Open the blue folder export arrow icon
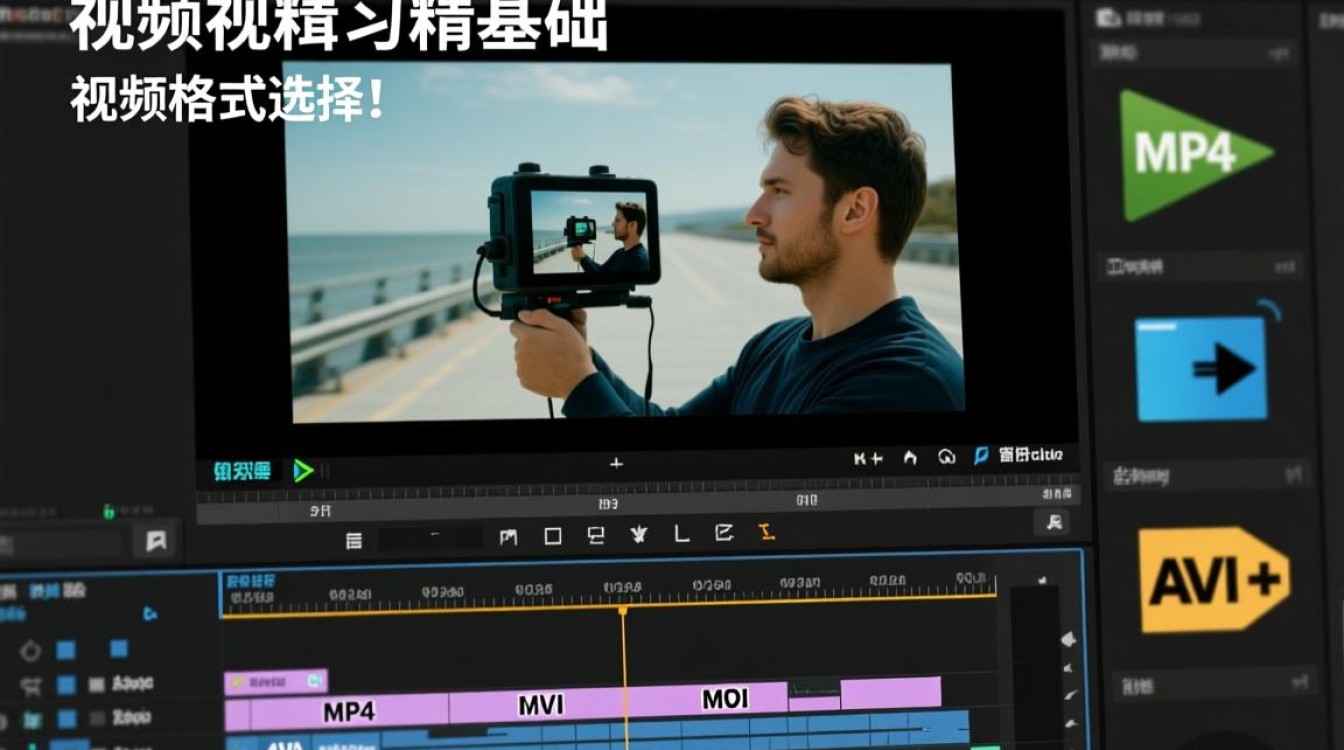Image resolution: width=1344 pixels, height=750 pixels. coord(1202,368)
